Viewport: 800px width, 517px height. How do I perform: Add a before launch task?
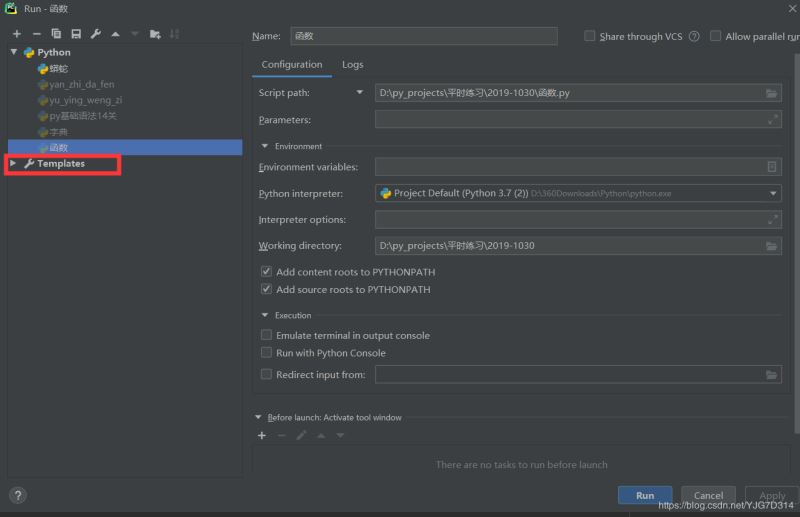262,435
